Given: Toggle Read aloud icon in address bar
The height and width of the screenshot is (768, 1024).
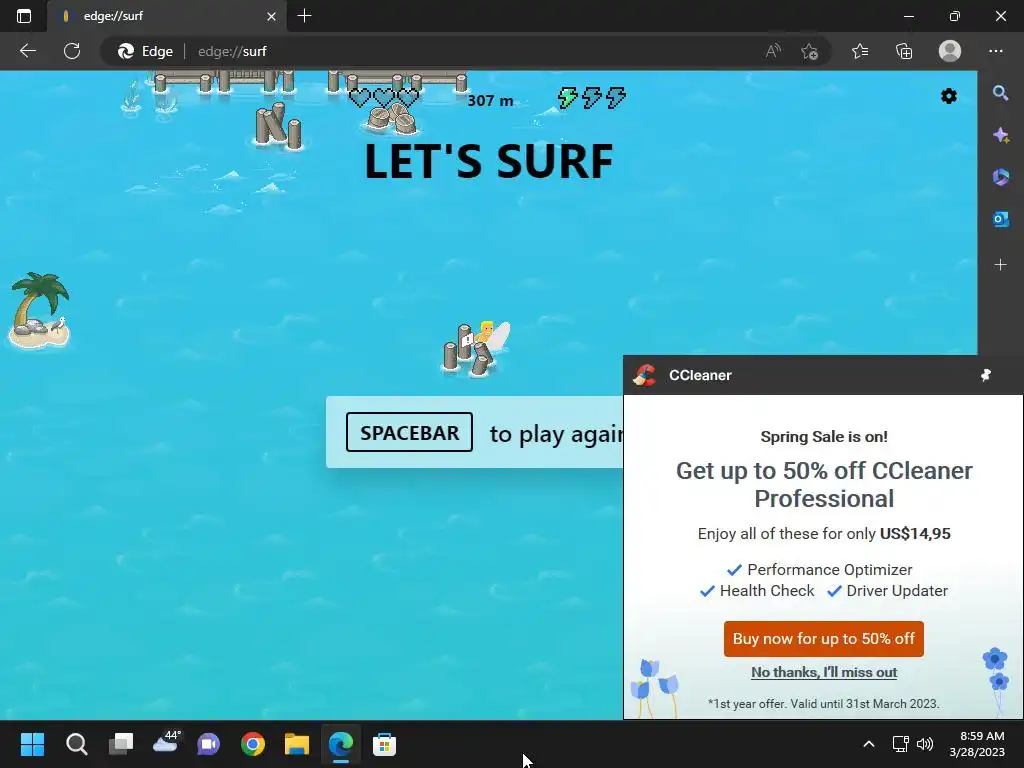Looking at the screenshot, I should pyautogui.click(x=773, y=51).
